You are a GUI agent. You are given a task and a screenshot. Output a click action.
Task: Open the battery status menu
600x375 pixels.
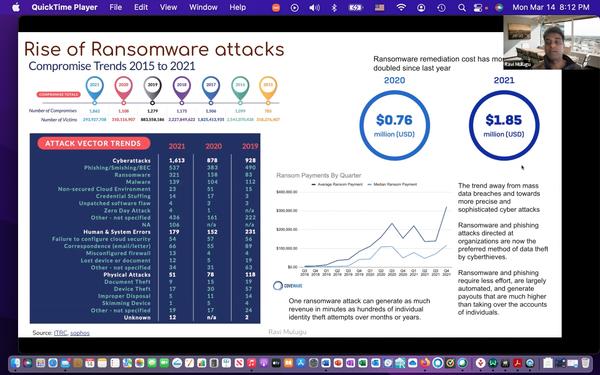click(355, 8)
